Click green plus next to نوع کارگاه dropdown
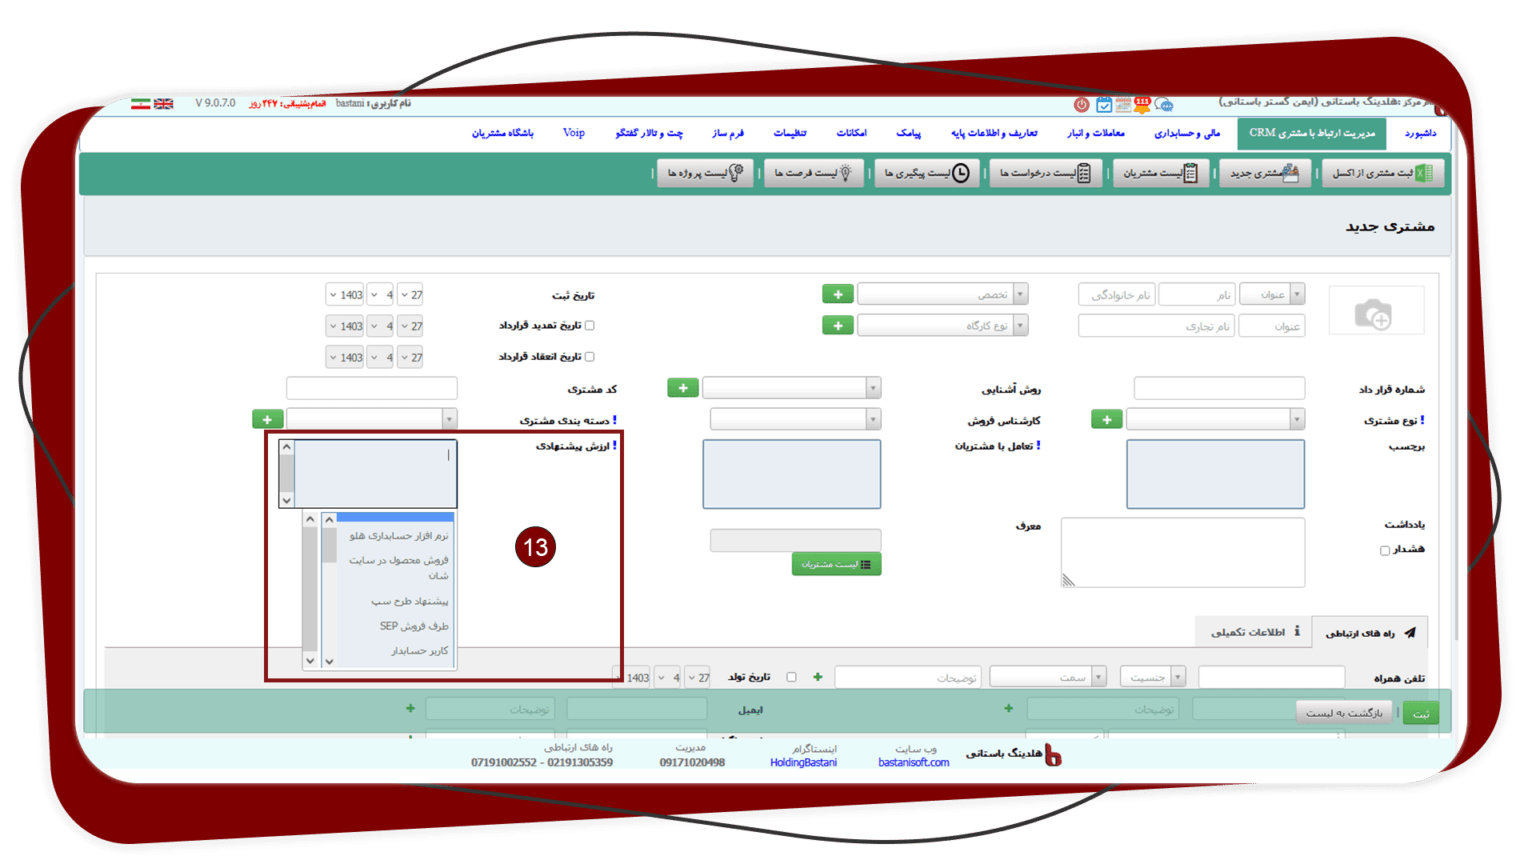Viewport: 1536px width, 864px height. [x=838, y=326]
